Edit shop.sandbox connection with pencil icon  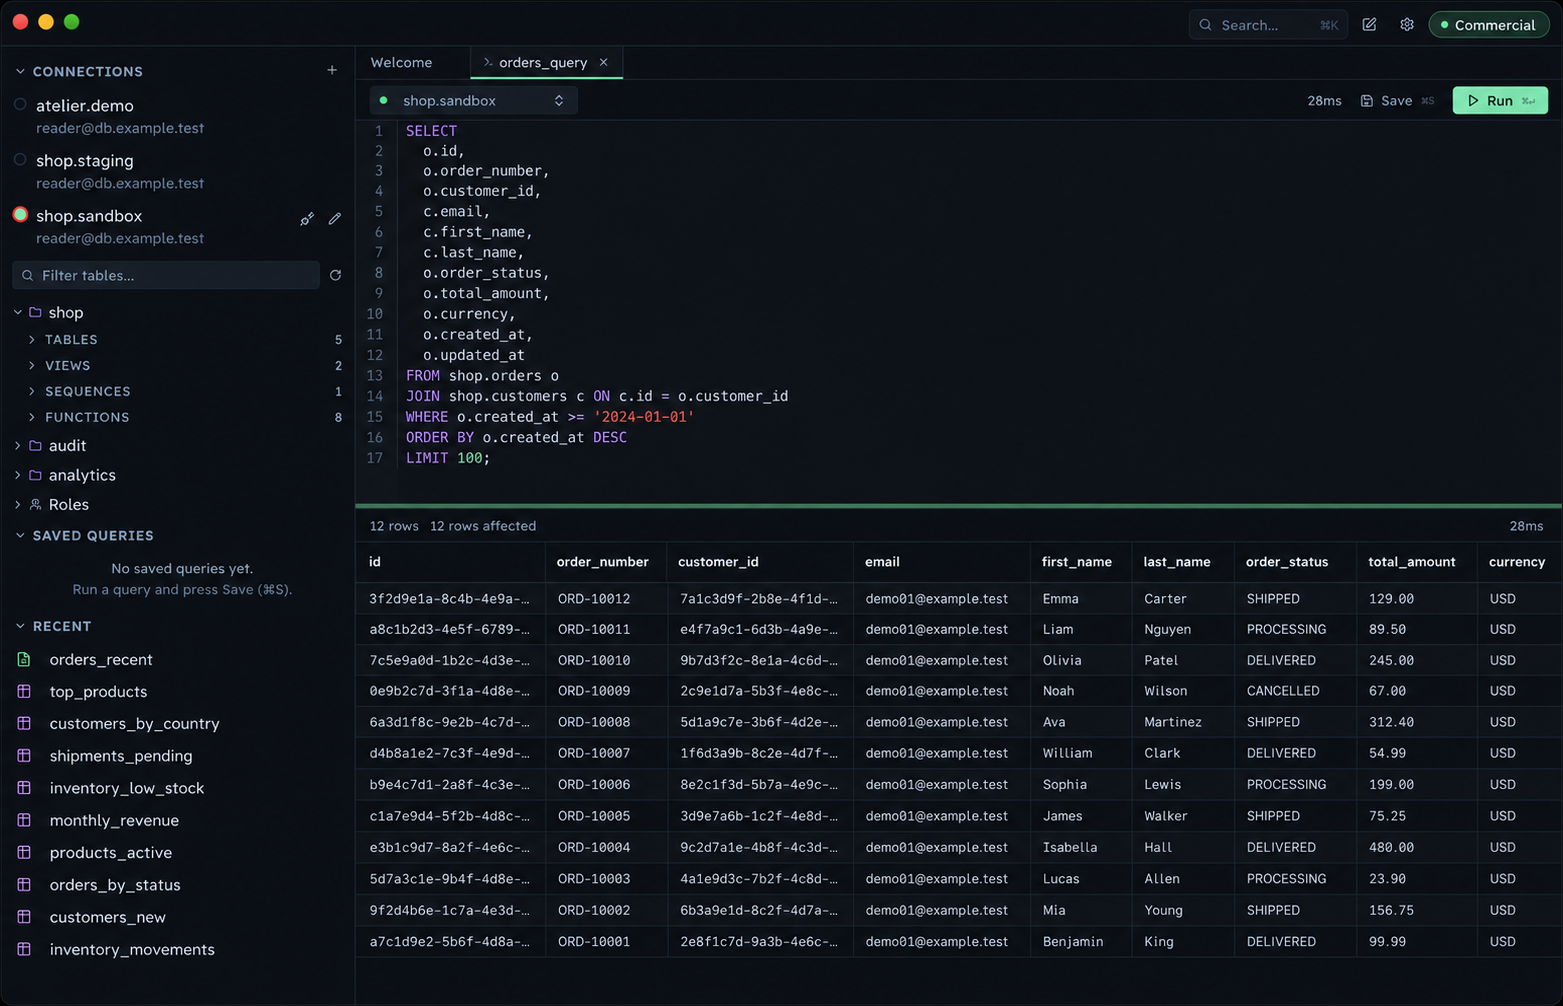335,218
